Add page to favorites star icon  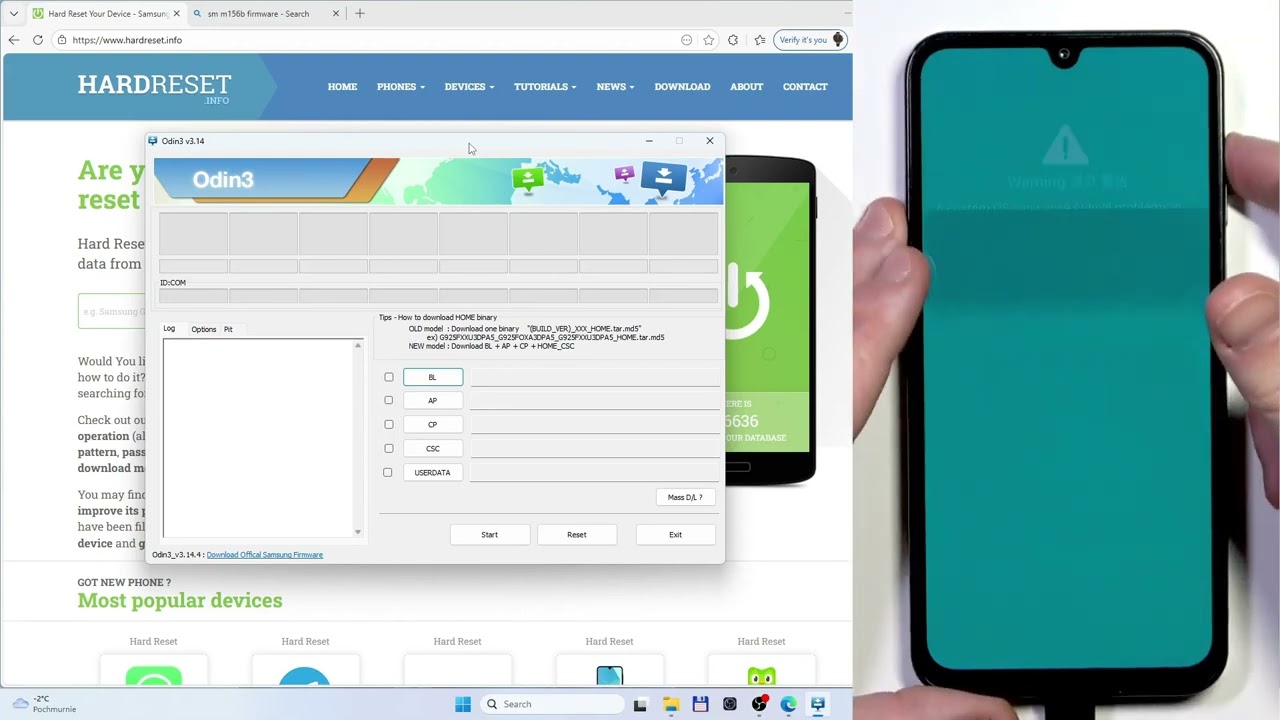[x=709, y=40]
